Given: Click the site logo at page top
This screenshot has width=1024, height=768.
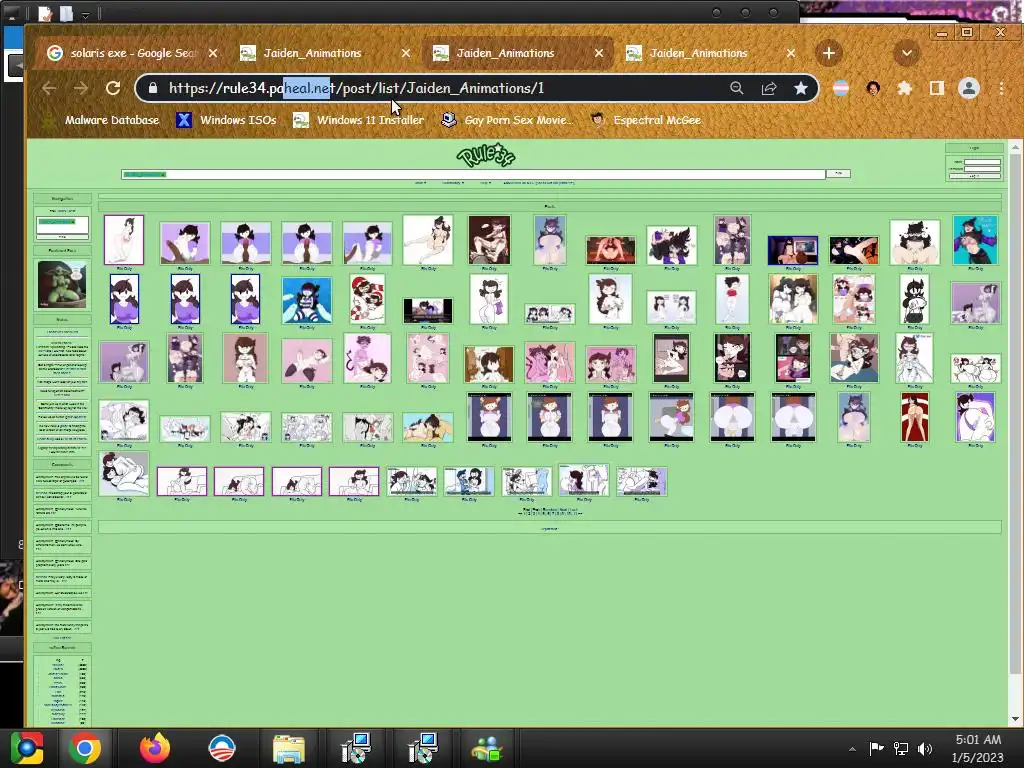Looking at the screenshot, I should click(x=487, y=155).
